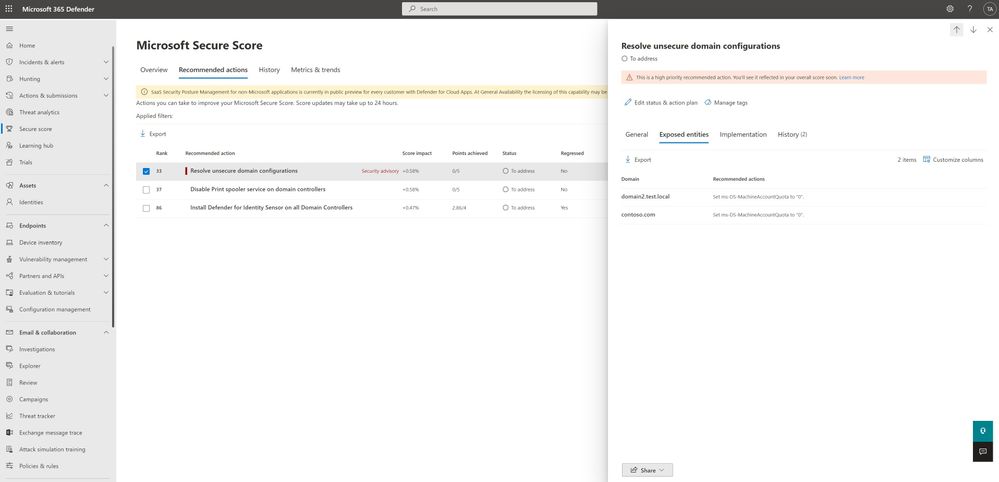Open the Identities person icon
The image size is (999, 482).
click(x=9, y=202)
